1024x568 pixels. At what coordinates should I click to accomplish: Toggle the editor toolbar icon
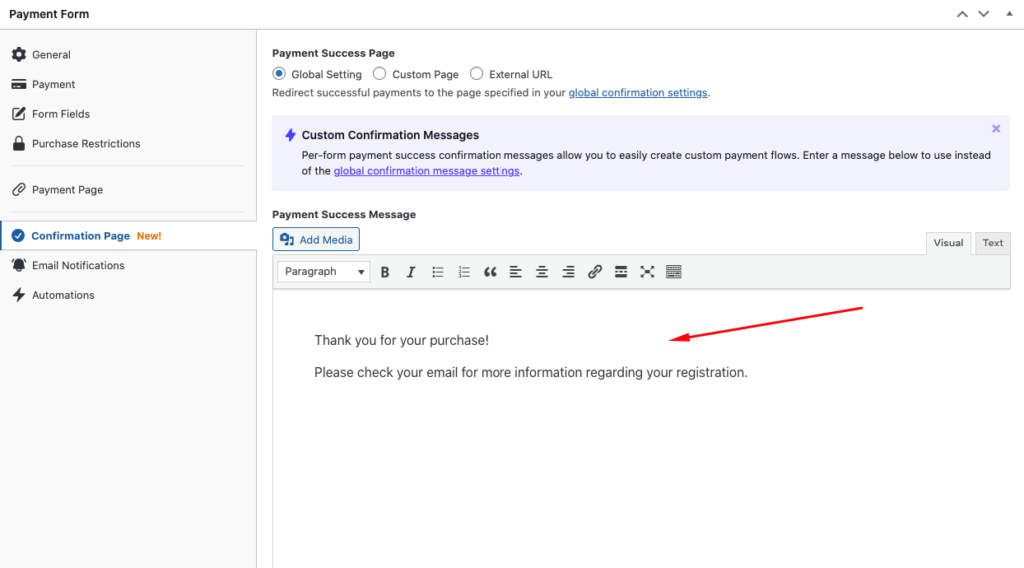pyautogui.click(x=673, y=272)
